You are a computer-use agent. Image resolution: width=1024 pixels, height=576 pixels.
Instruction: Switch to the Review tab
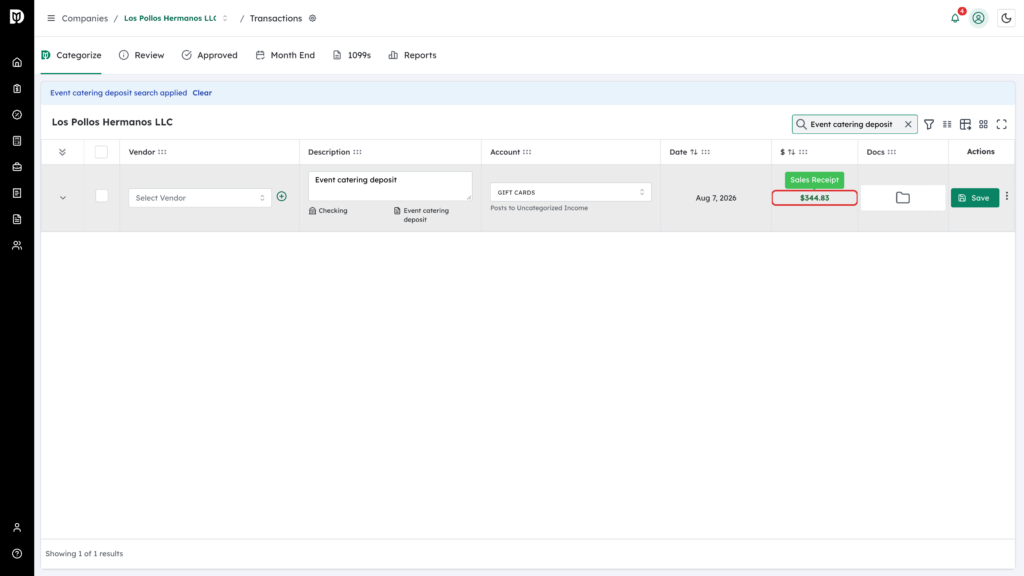coord(141,56)
